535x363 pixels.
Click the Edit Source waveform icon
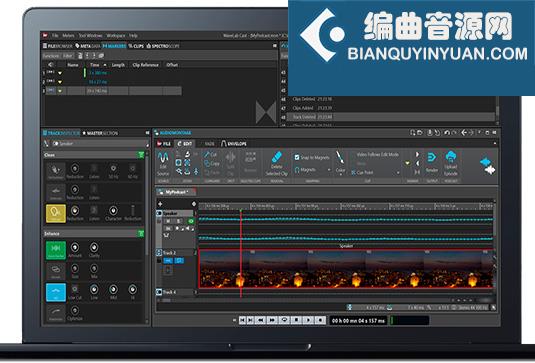tap(163, 157)
